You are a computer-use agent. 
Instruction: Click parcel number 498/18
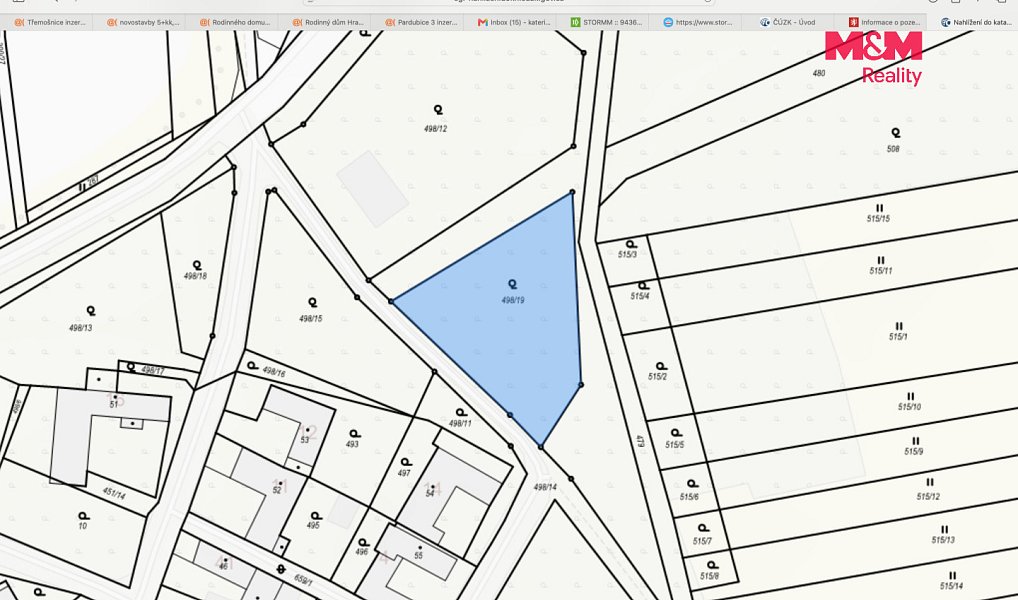point(195,275)
